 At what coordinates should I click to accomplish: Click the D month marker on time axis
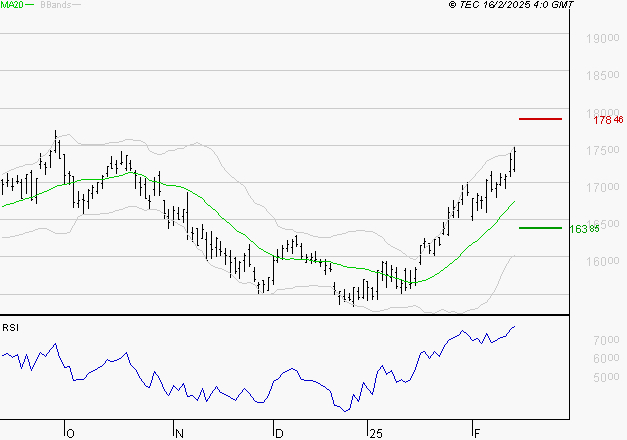coord(279,434)
